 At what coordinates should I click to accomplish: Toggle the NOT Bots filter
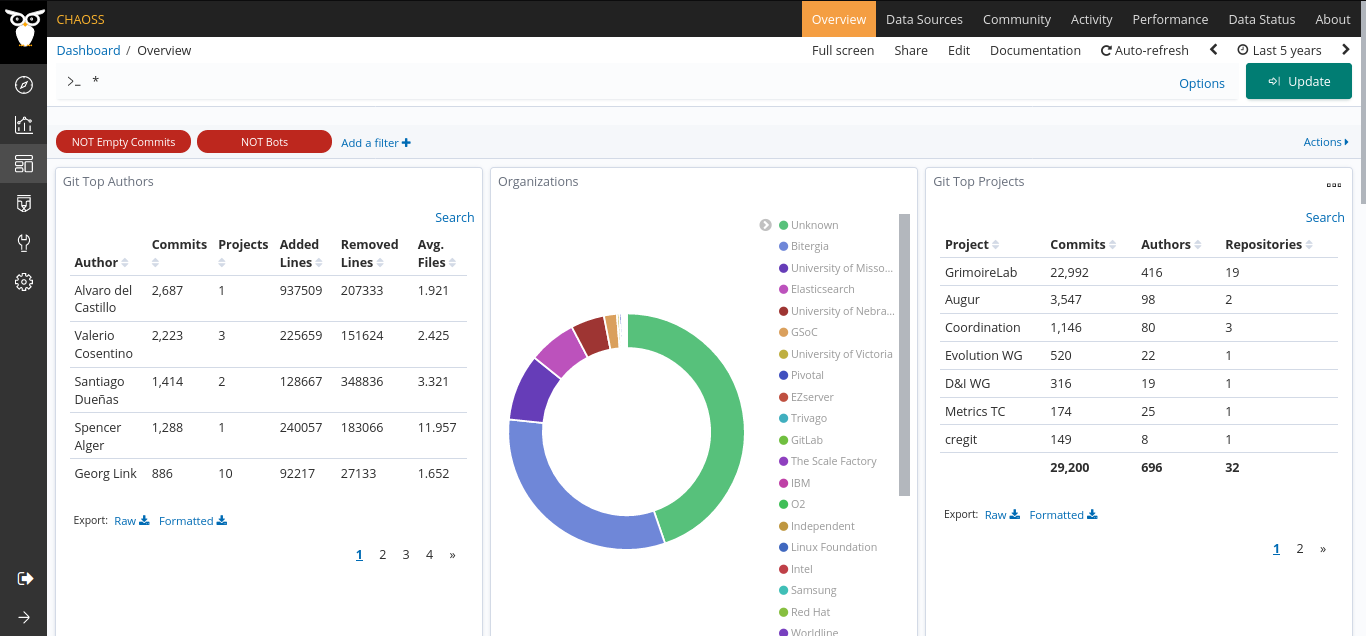click(x=264, y=142)
